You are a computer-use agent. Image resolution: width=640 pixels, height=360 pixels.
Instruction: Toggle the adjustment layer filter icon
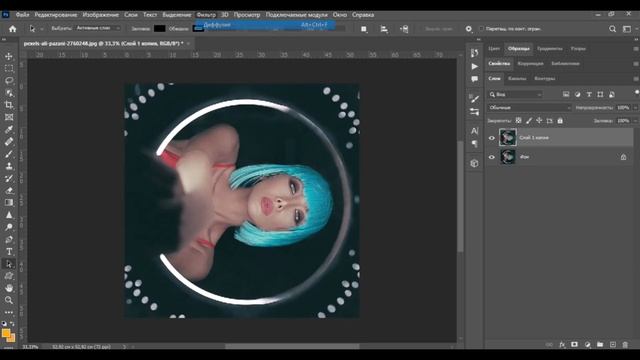(x=578, y=94)
